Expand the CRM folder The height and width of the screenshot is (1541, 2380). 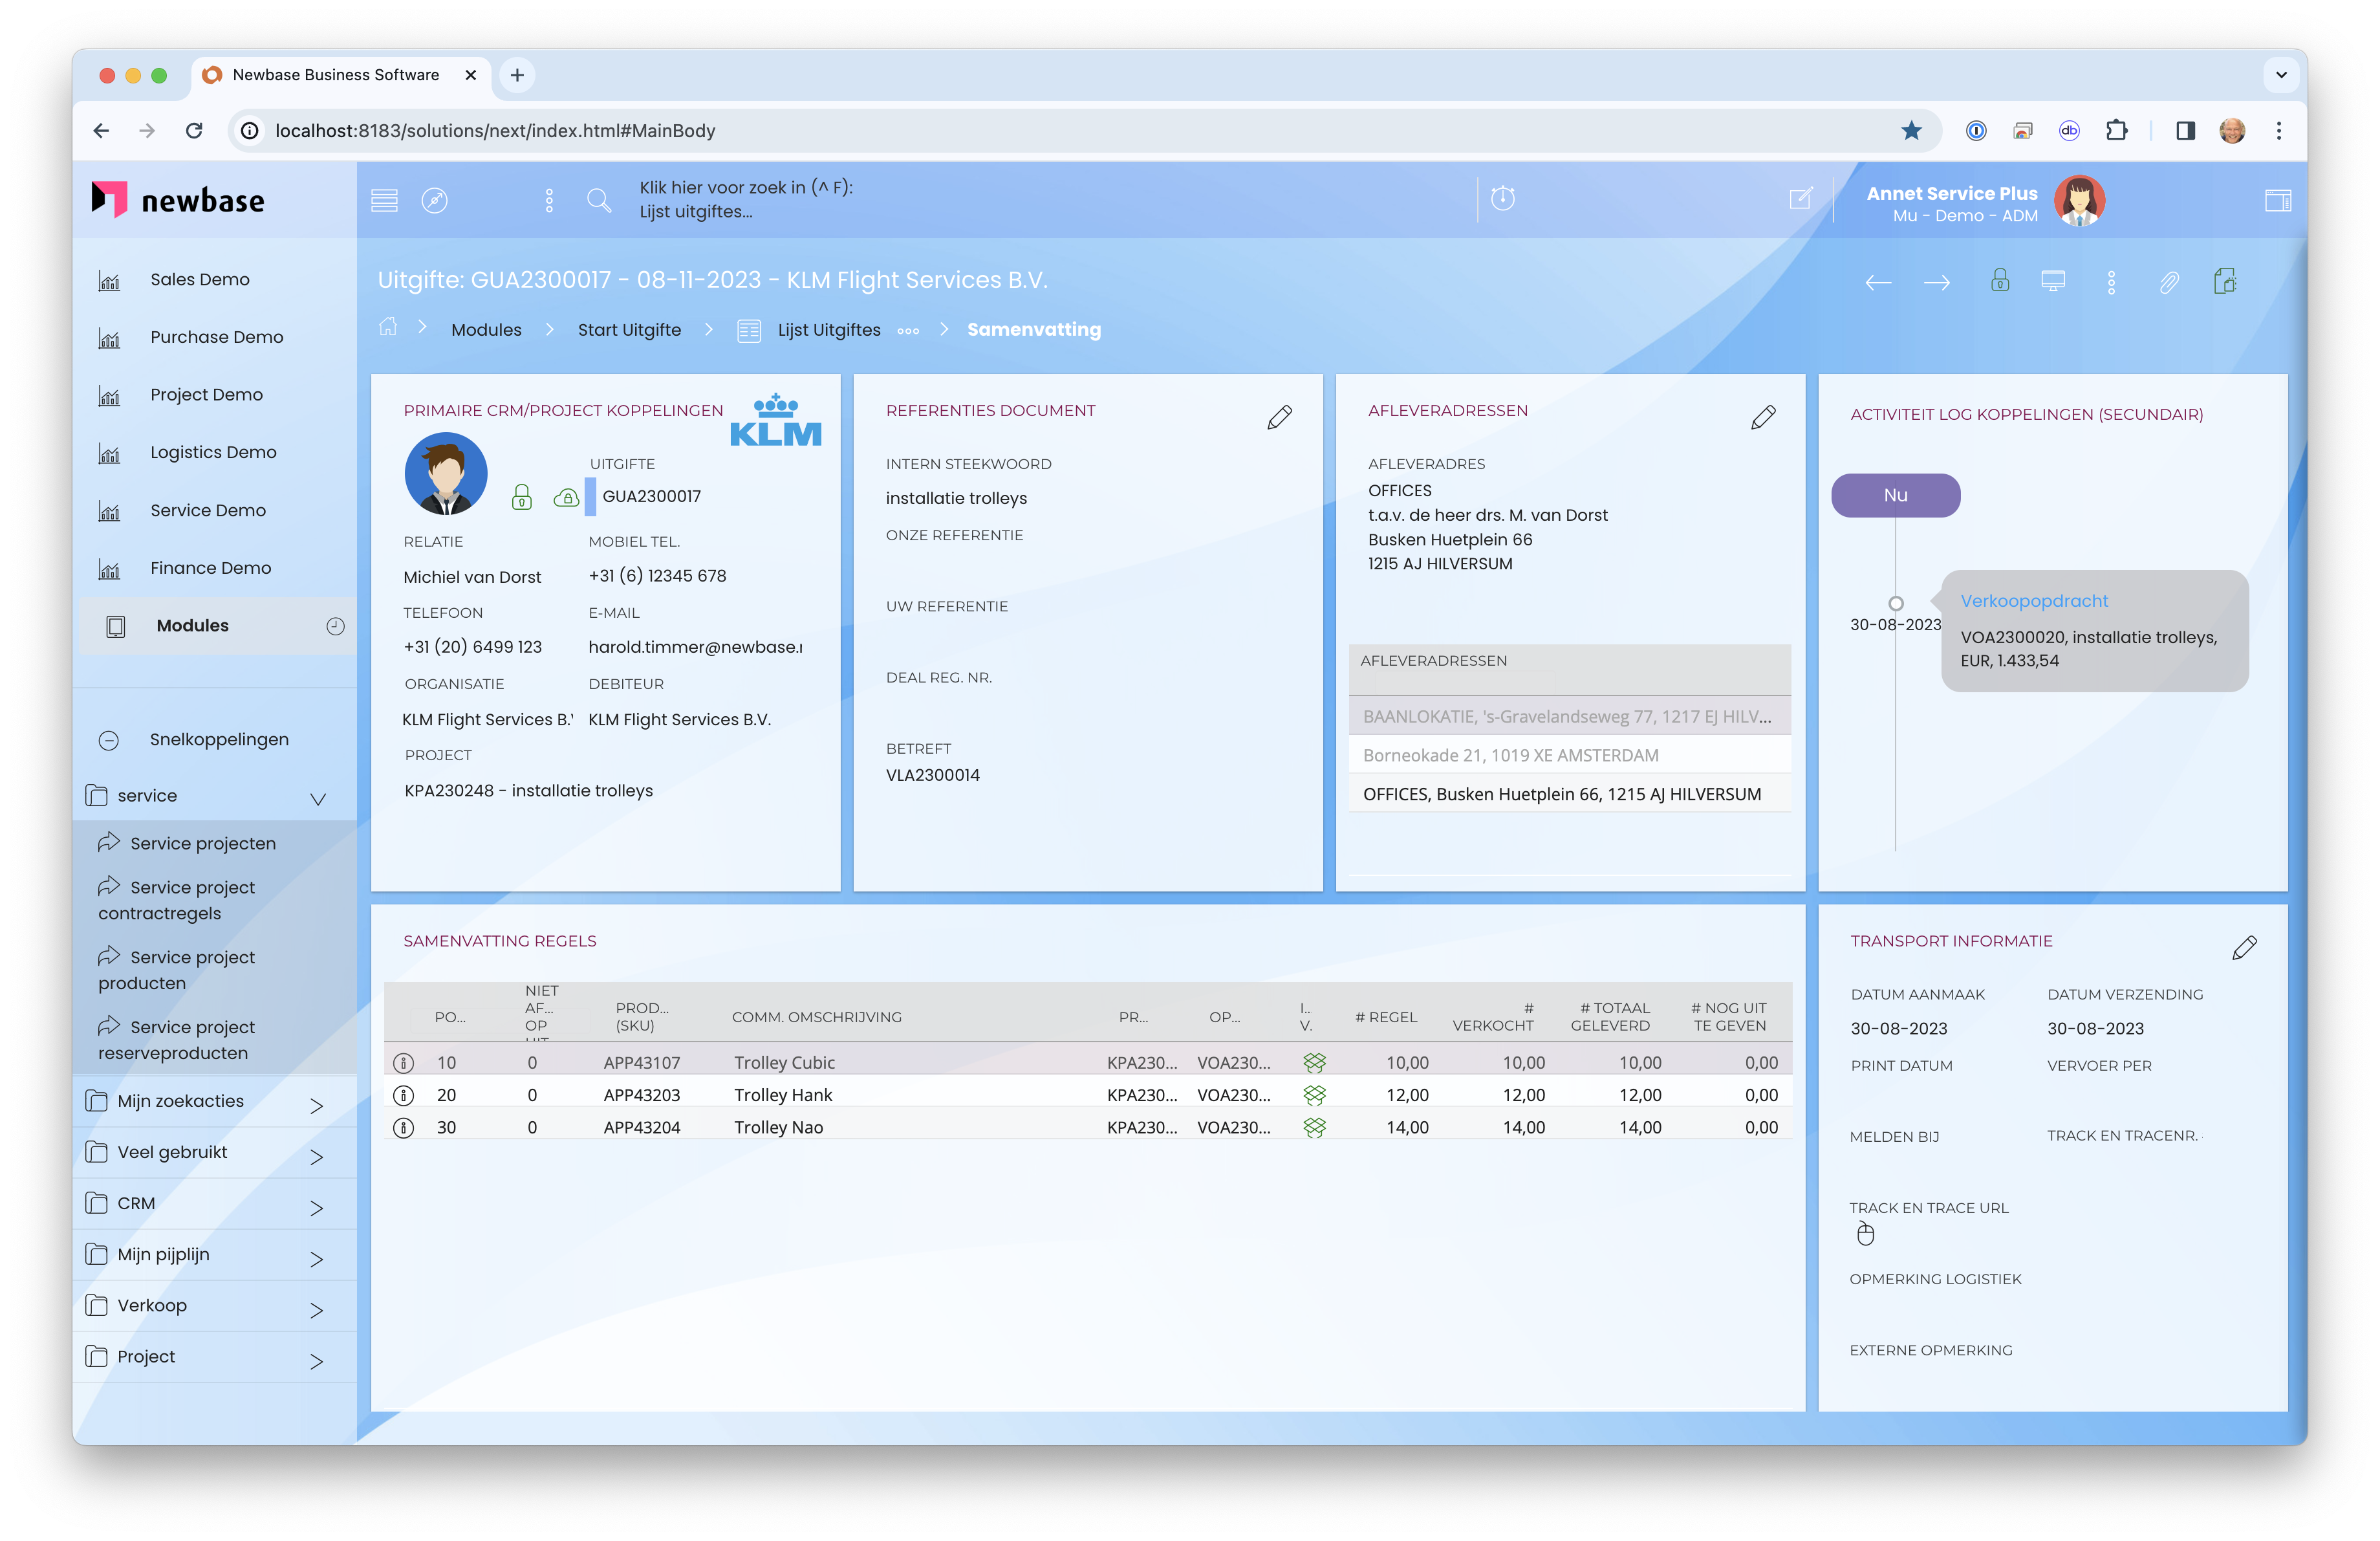tap(317, 1207)
